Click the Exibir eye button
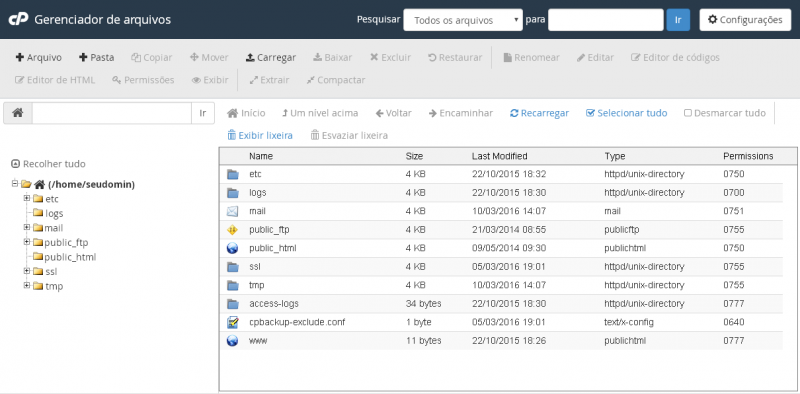Viewport: 800px width, 394px height. [210, 80]
